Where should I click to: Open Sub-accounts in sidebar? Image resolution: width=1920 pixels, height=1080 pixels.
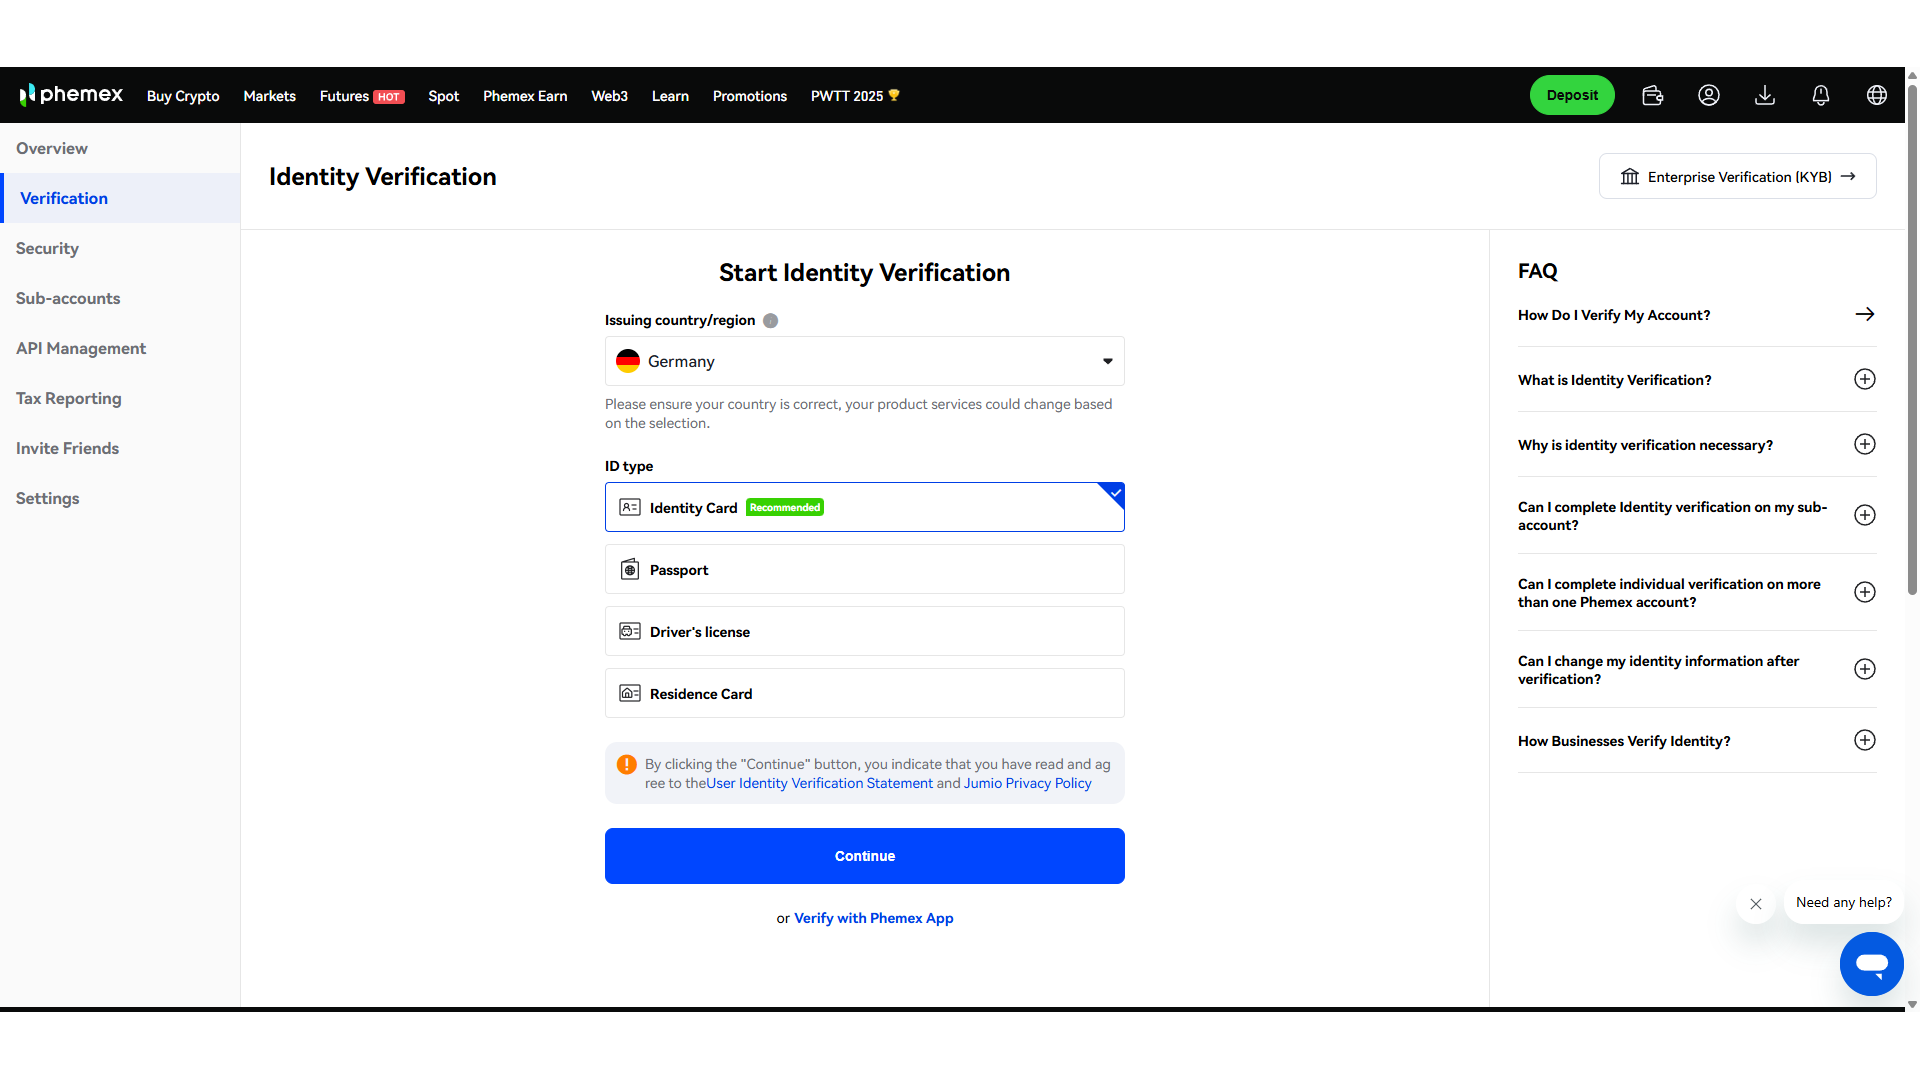click(x=120, y=298)
